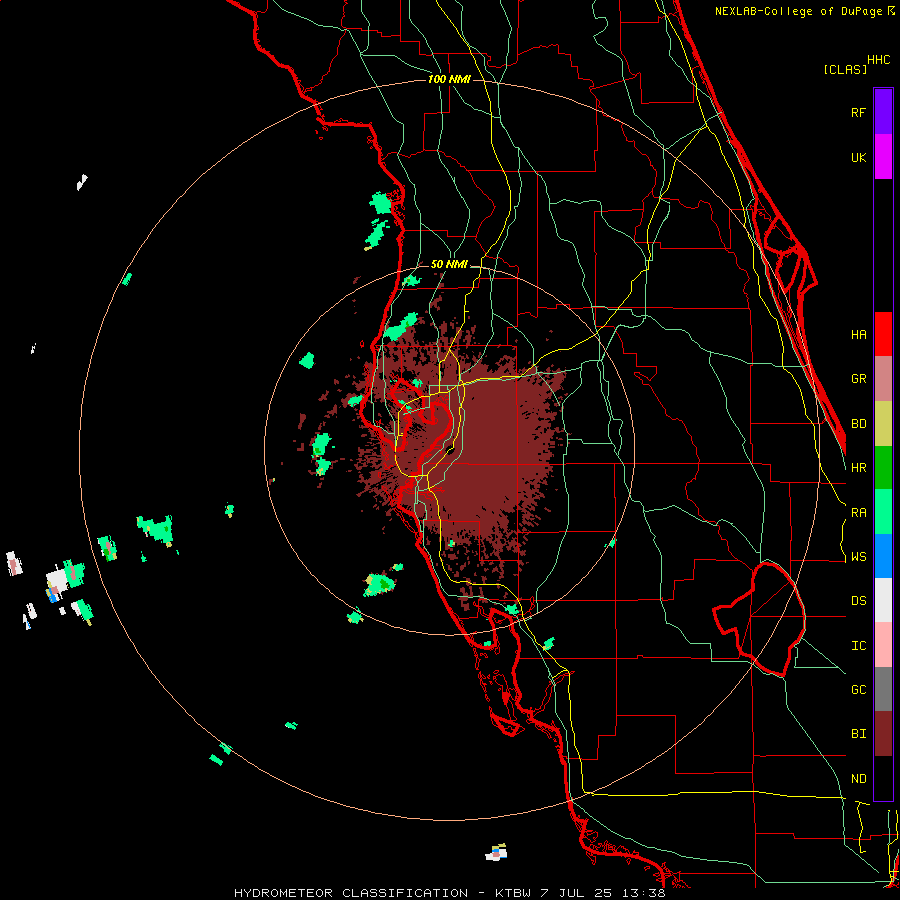Pick the mint green RA legend swatch
The image size is (900, 900).
pos(883,512)
